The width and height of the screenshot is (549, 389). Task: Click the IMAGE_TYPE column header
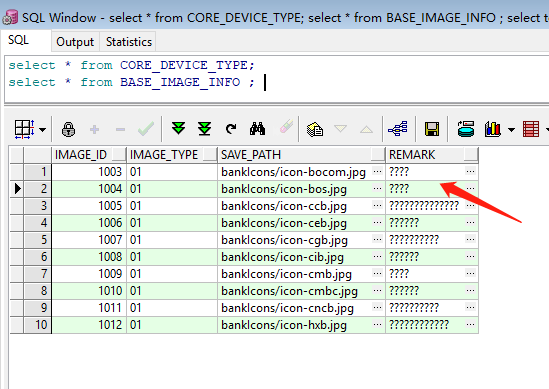point(172,155)
